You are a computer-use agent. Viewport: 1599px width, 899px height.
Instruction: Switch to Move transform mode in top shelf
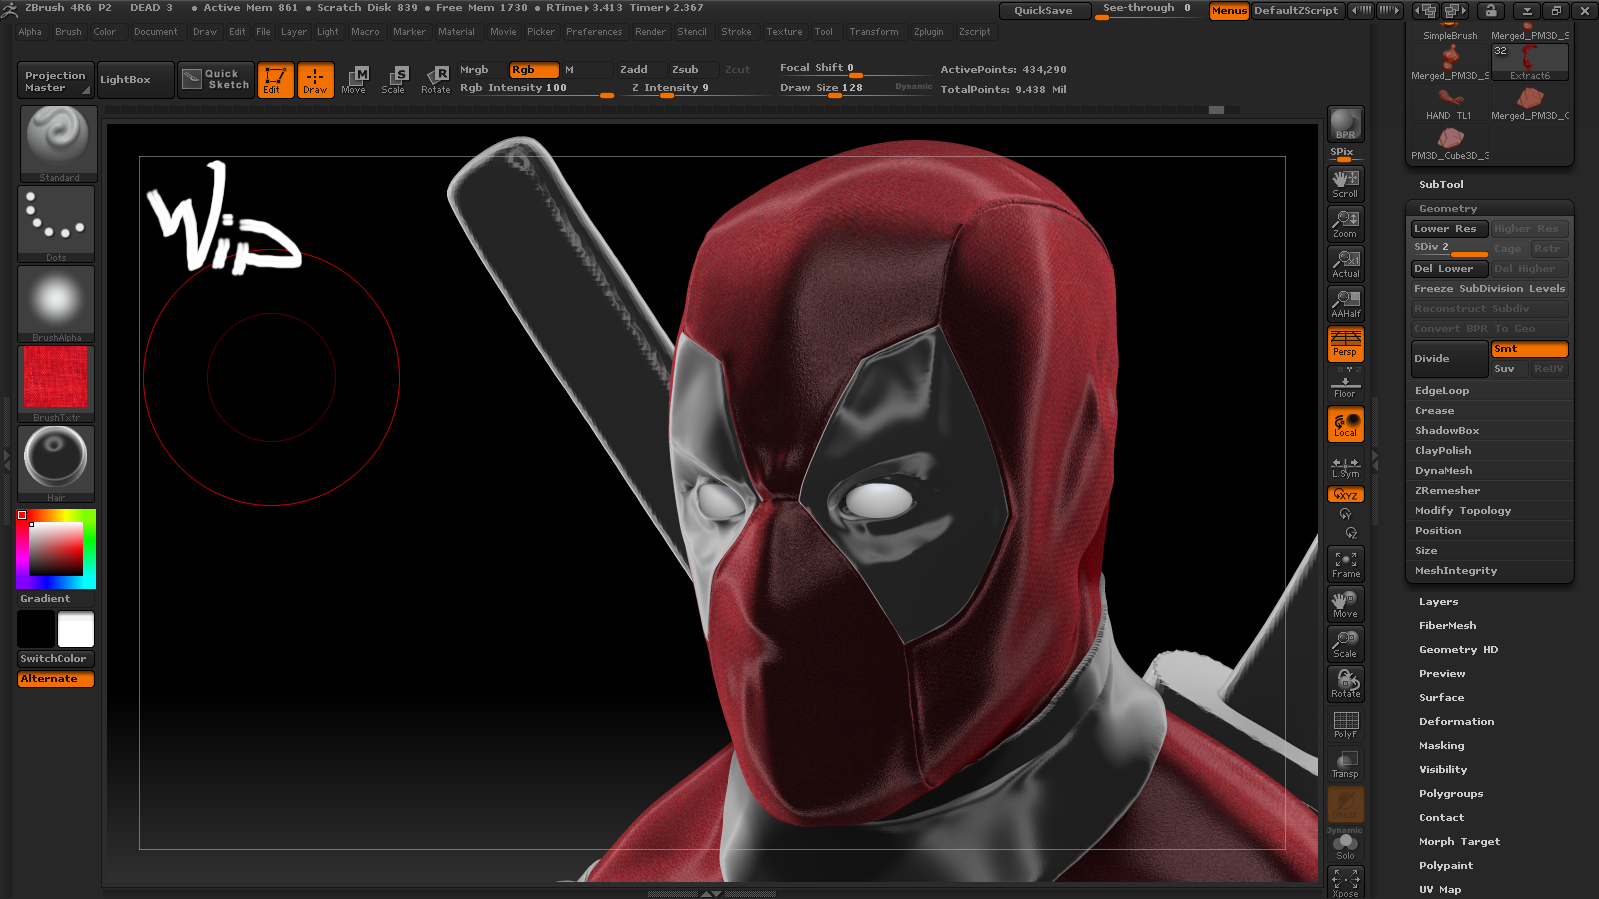[x=354, y=80]
